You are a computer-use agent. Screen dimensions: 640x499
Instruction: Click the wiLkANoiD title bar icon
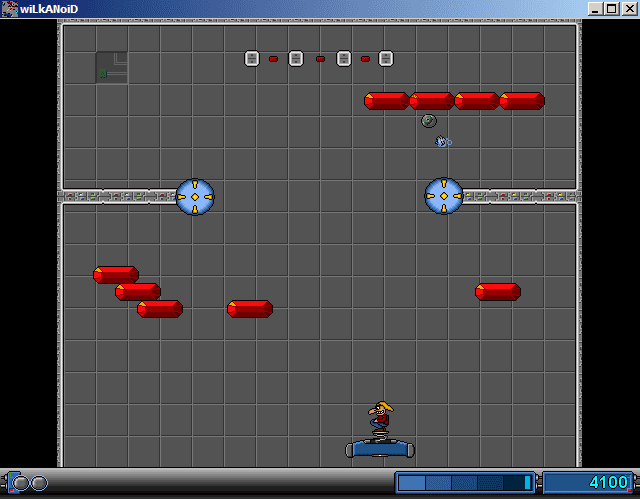point(10,9)
